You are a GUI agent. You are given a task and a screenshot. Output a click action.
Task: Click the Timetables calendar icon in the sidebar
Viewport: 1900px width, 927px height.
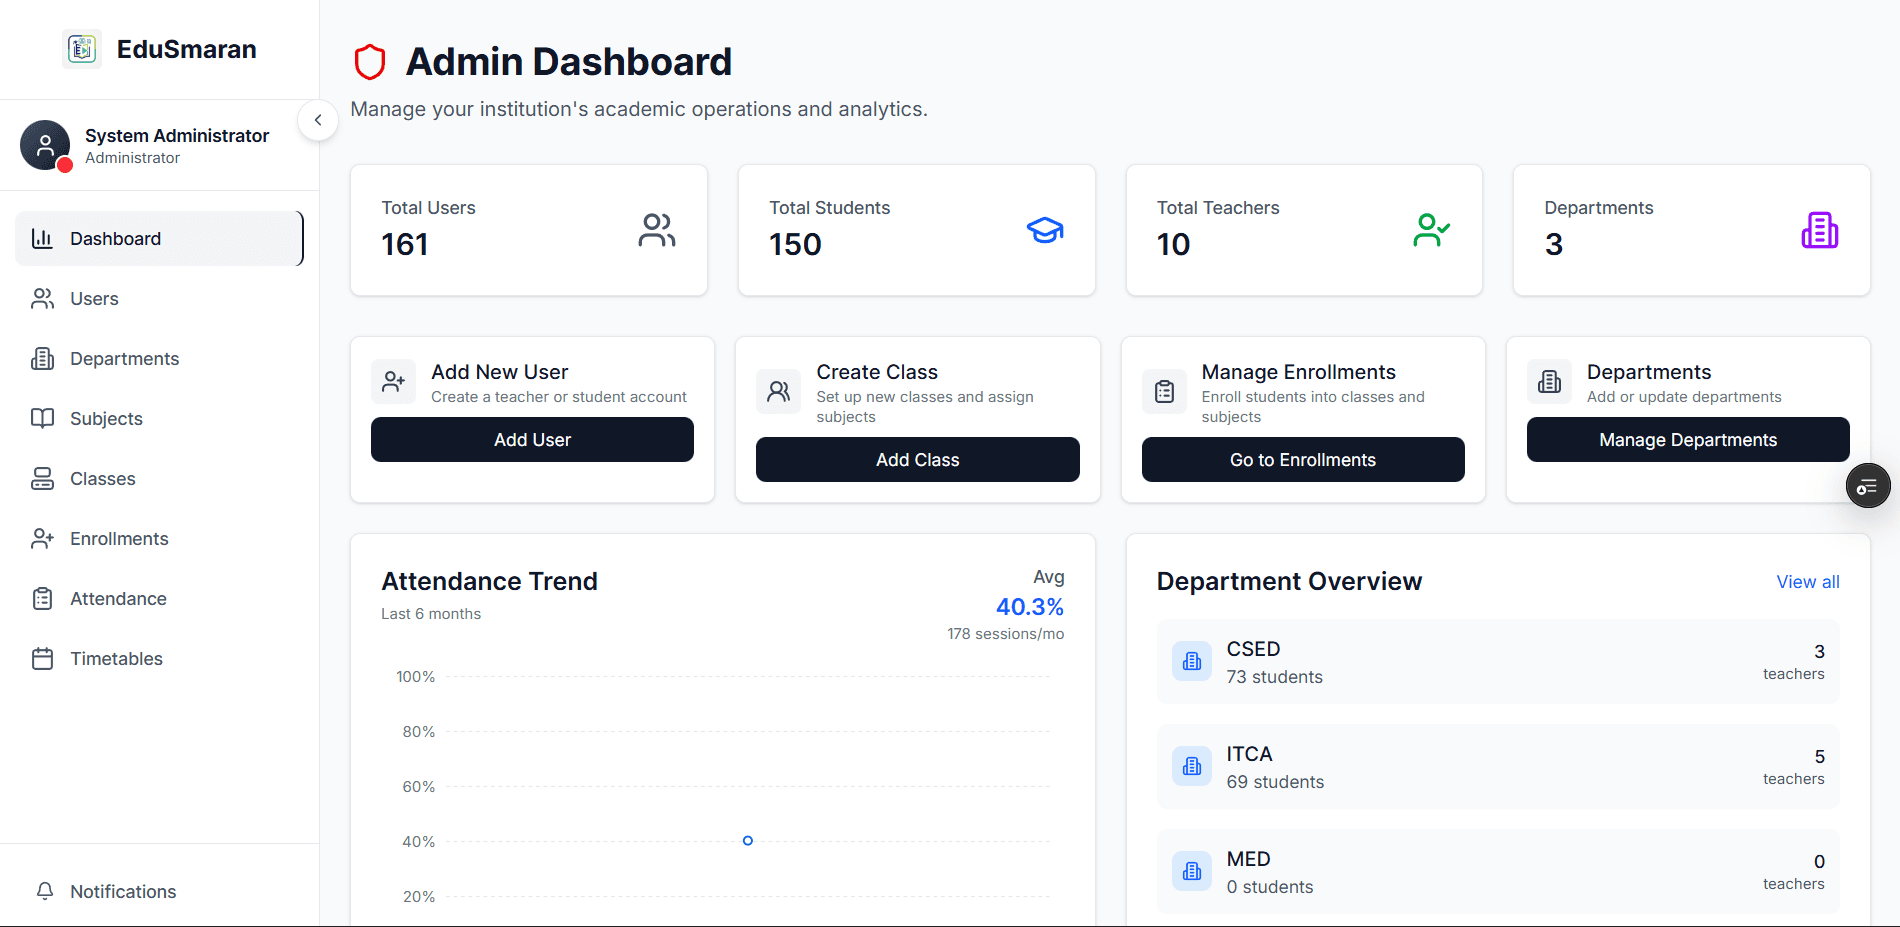click(42, 659)
